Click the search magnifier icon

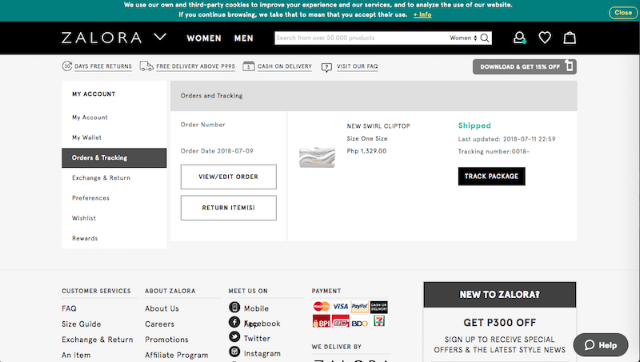point(485,38)
